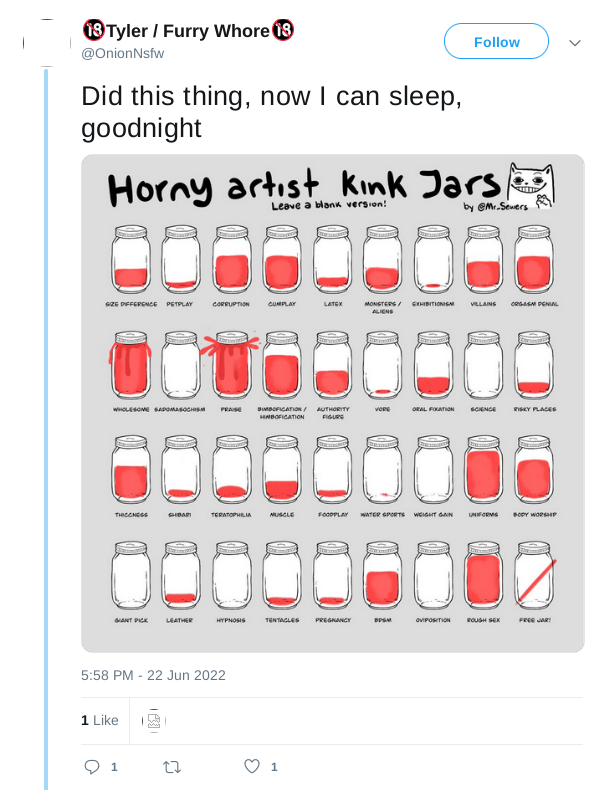
Task: Click the grinning cat drawing in the image
Action: point(530,185)
